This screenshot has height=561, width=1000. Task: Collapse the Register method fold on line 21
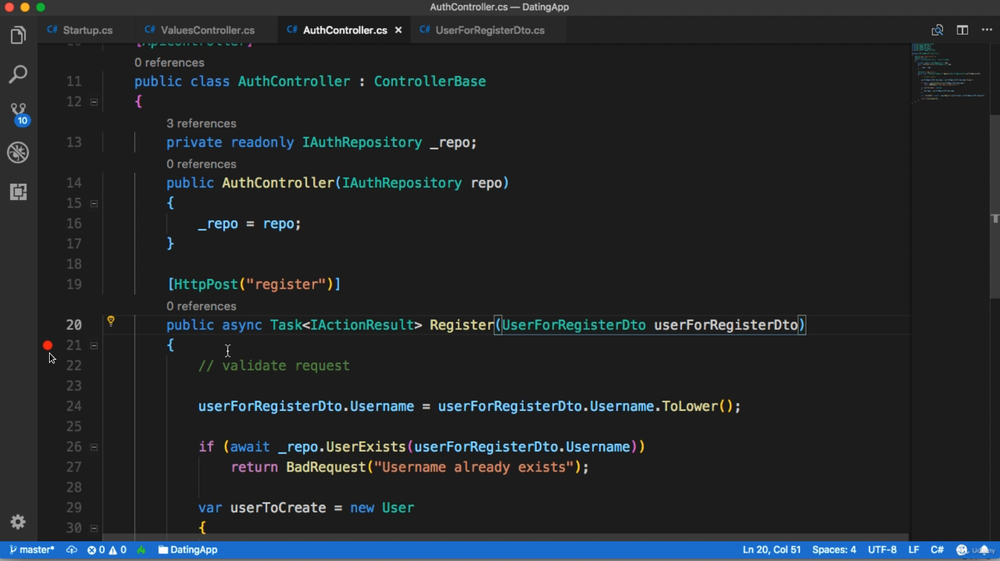(x=94, y=346)
